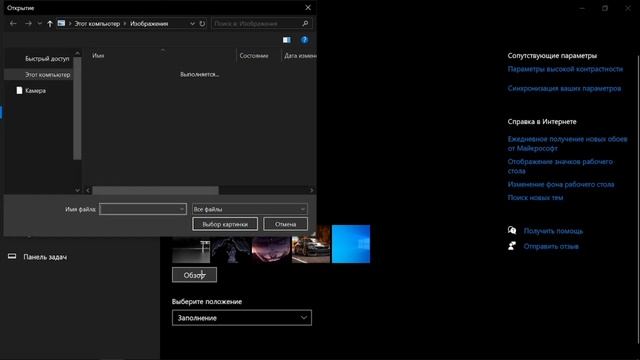Click the file list horizontal scrollbar thumb
The image size is (640, 360).
tap(156, 190)
